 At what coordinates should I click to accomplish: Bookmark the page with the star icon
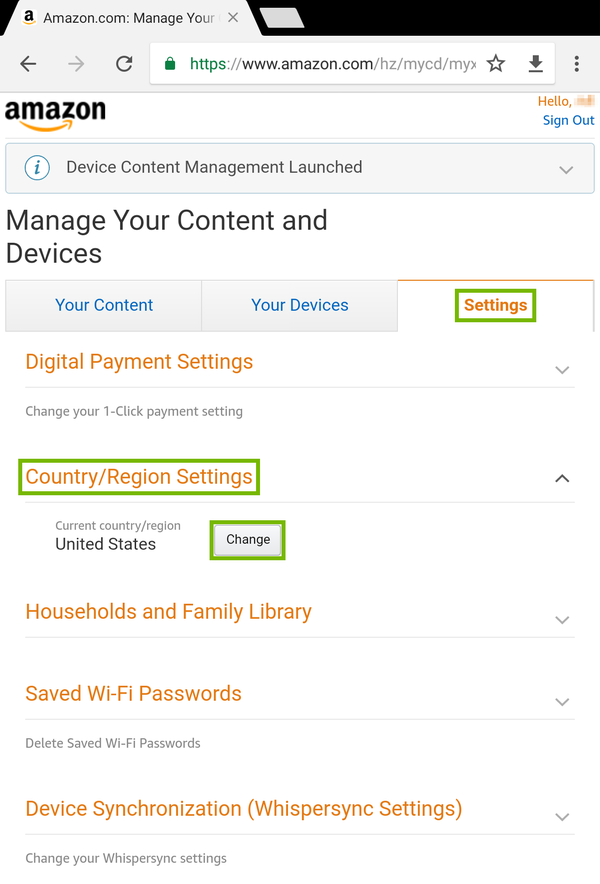coord(496,63)
